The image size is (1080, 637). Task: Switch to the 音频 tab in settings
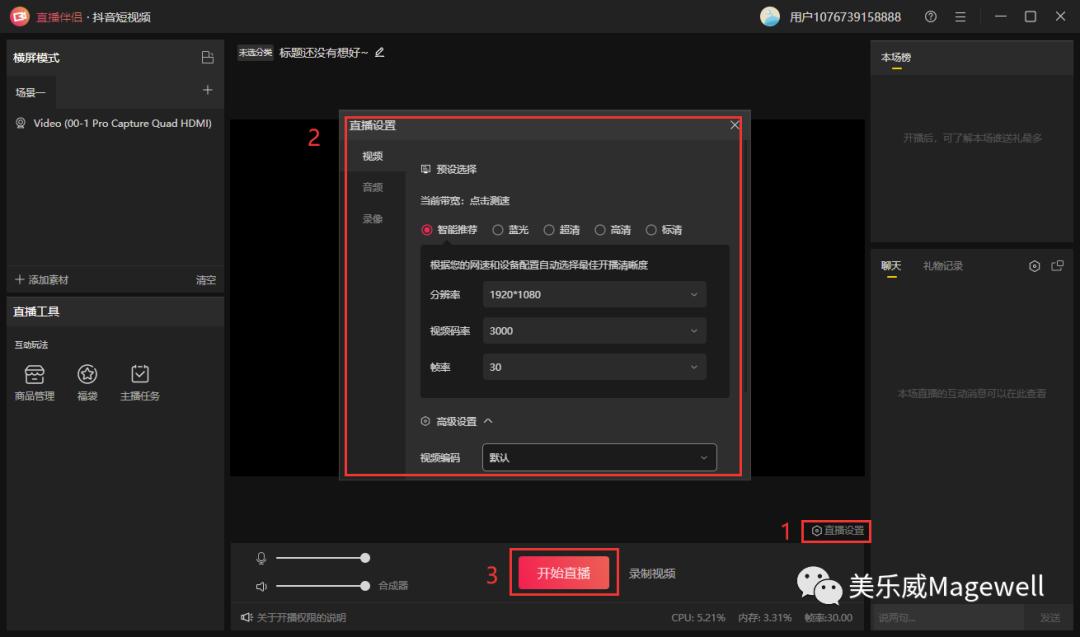pyautogui.click(x=373, y=186)
